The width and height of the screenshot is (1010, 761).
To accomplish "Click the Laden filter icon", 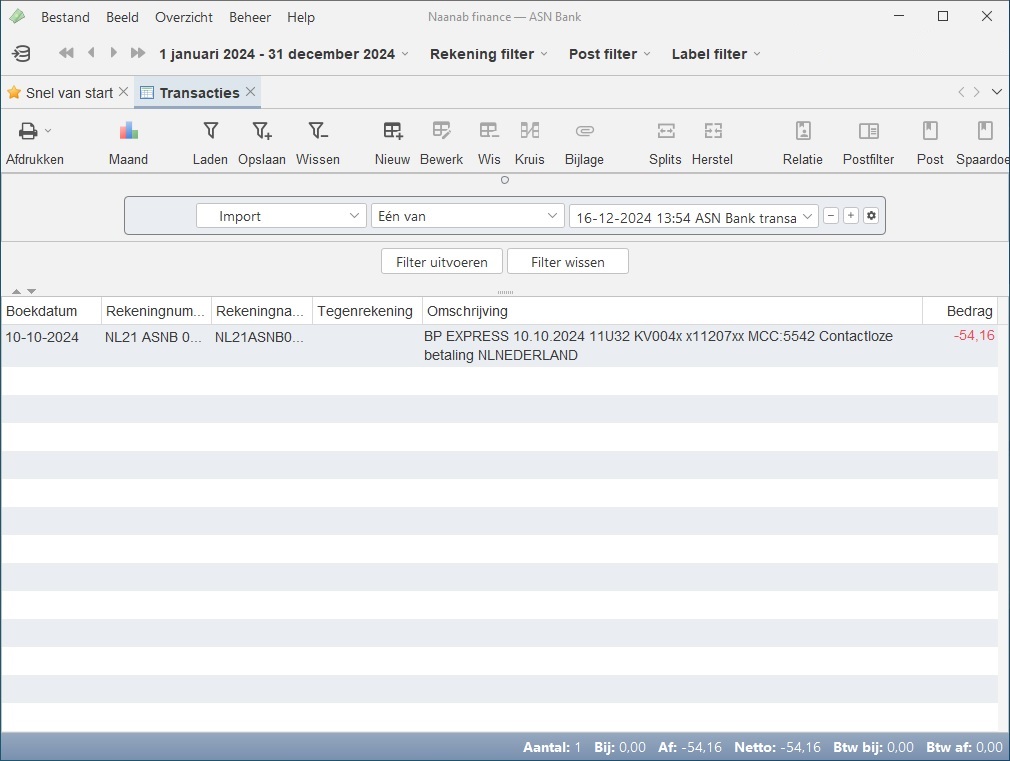I will coord(210,131).
